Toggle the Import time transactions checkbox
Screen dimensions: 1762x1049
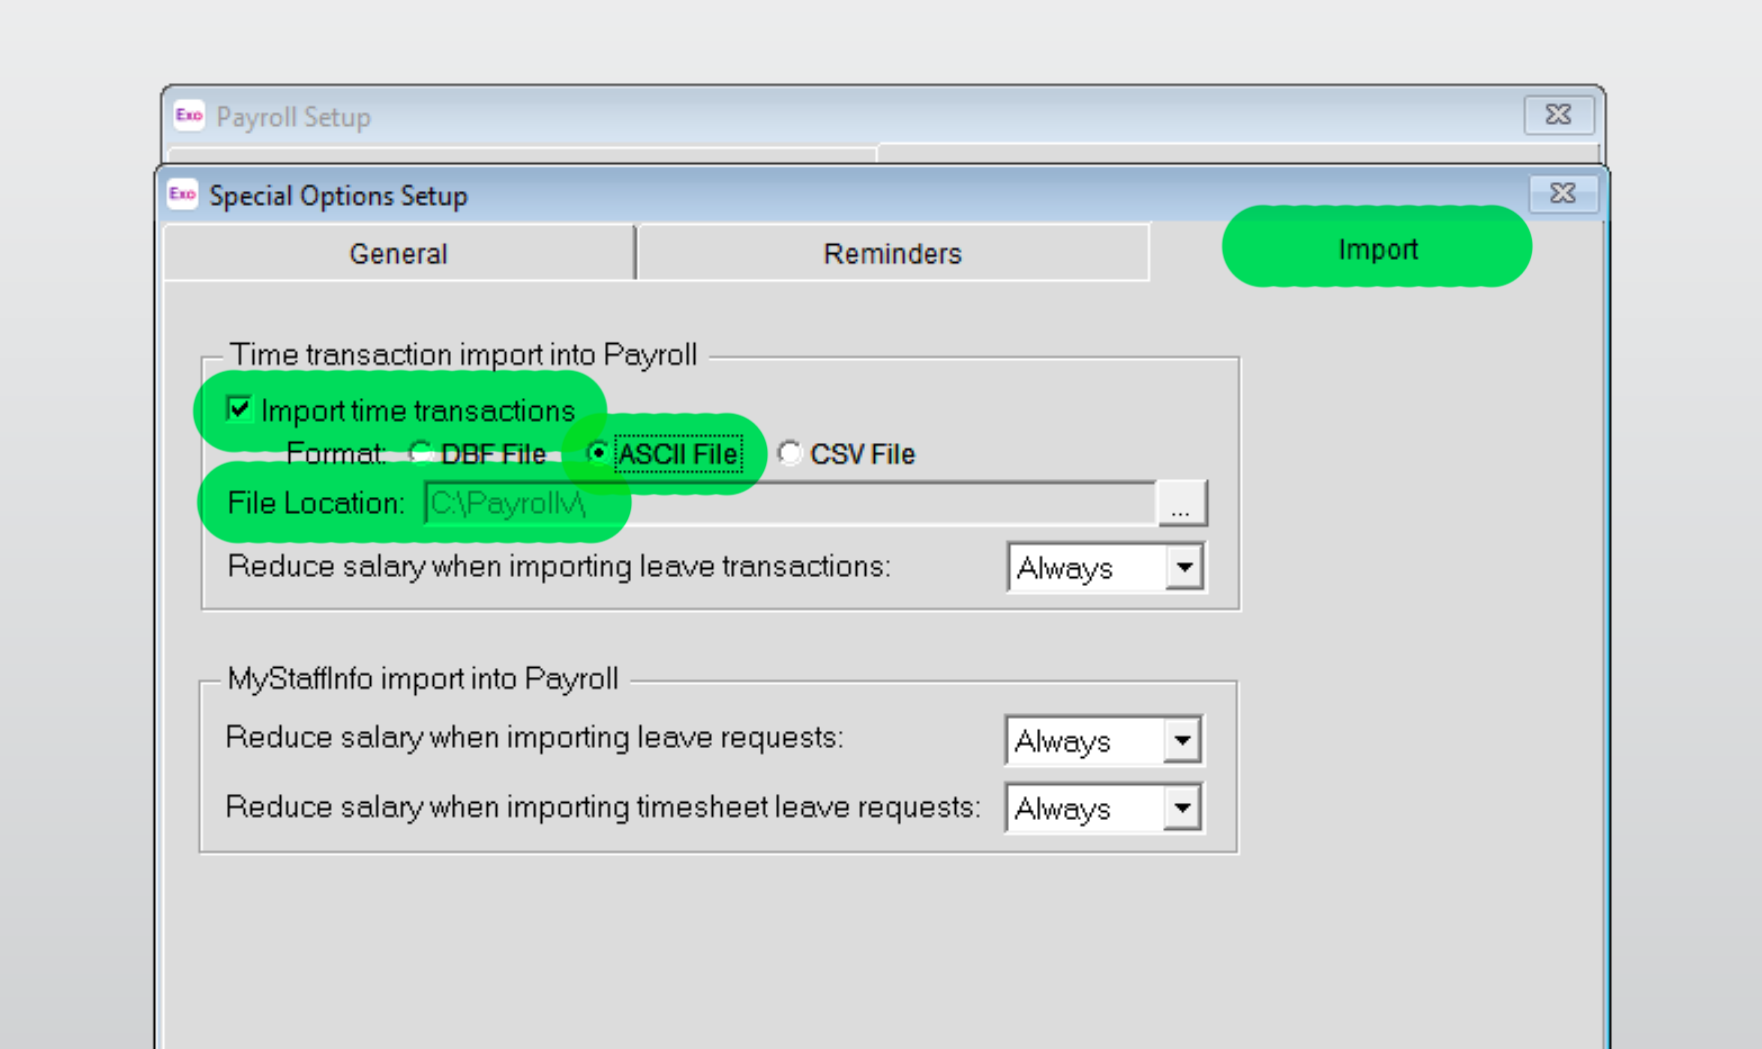[240, 409]
